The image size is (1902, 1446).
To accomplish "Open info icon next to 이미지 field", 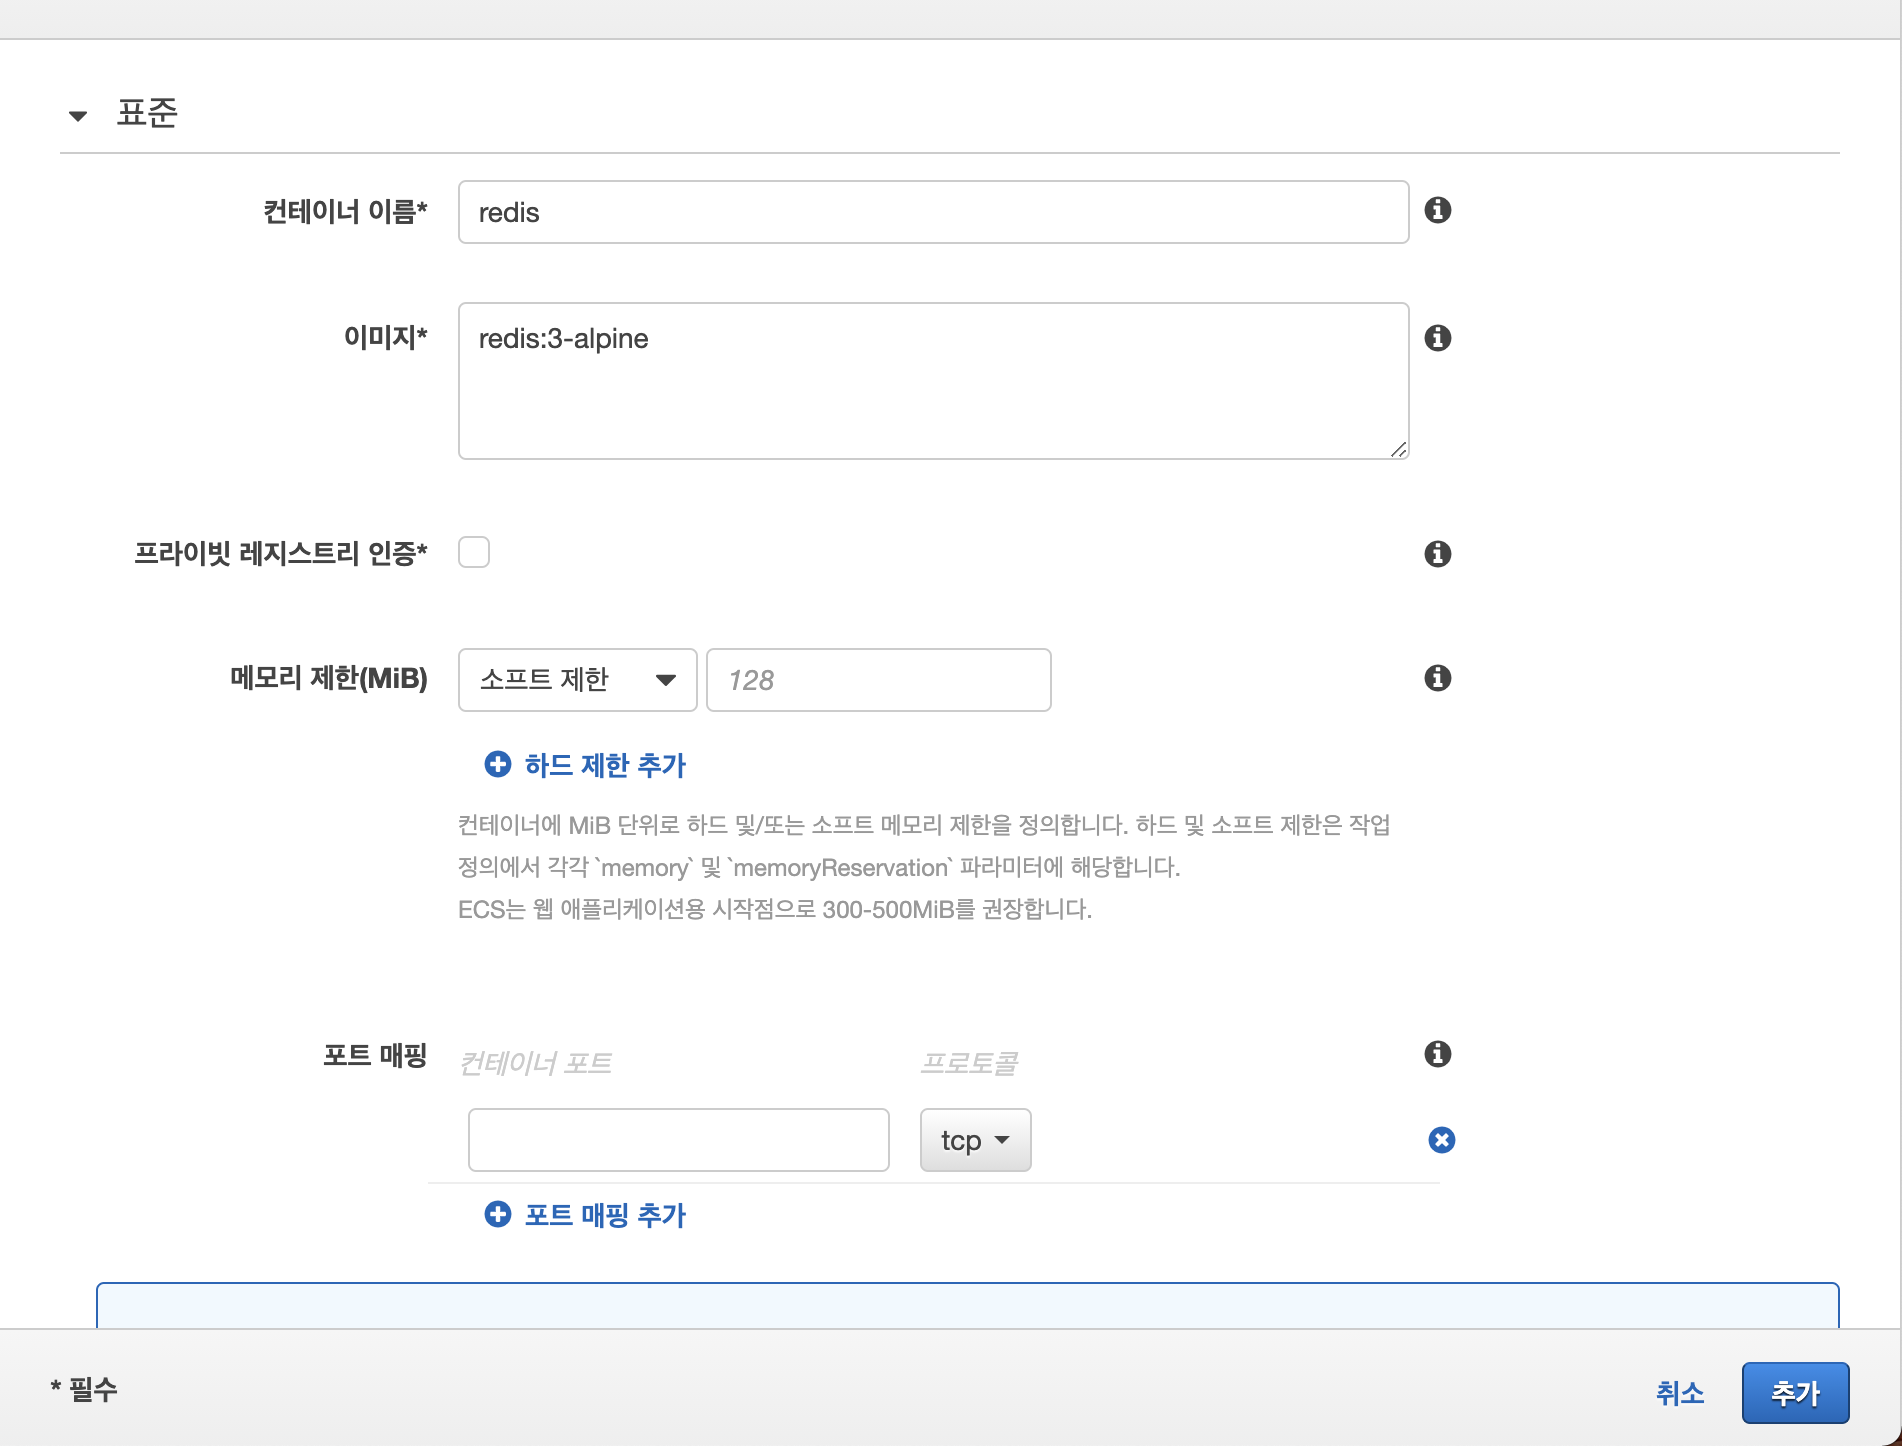I will [1437, 338].
